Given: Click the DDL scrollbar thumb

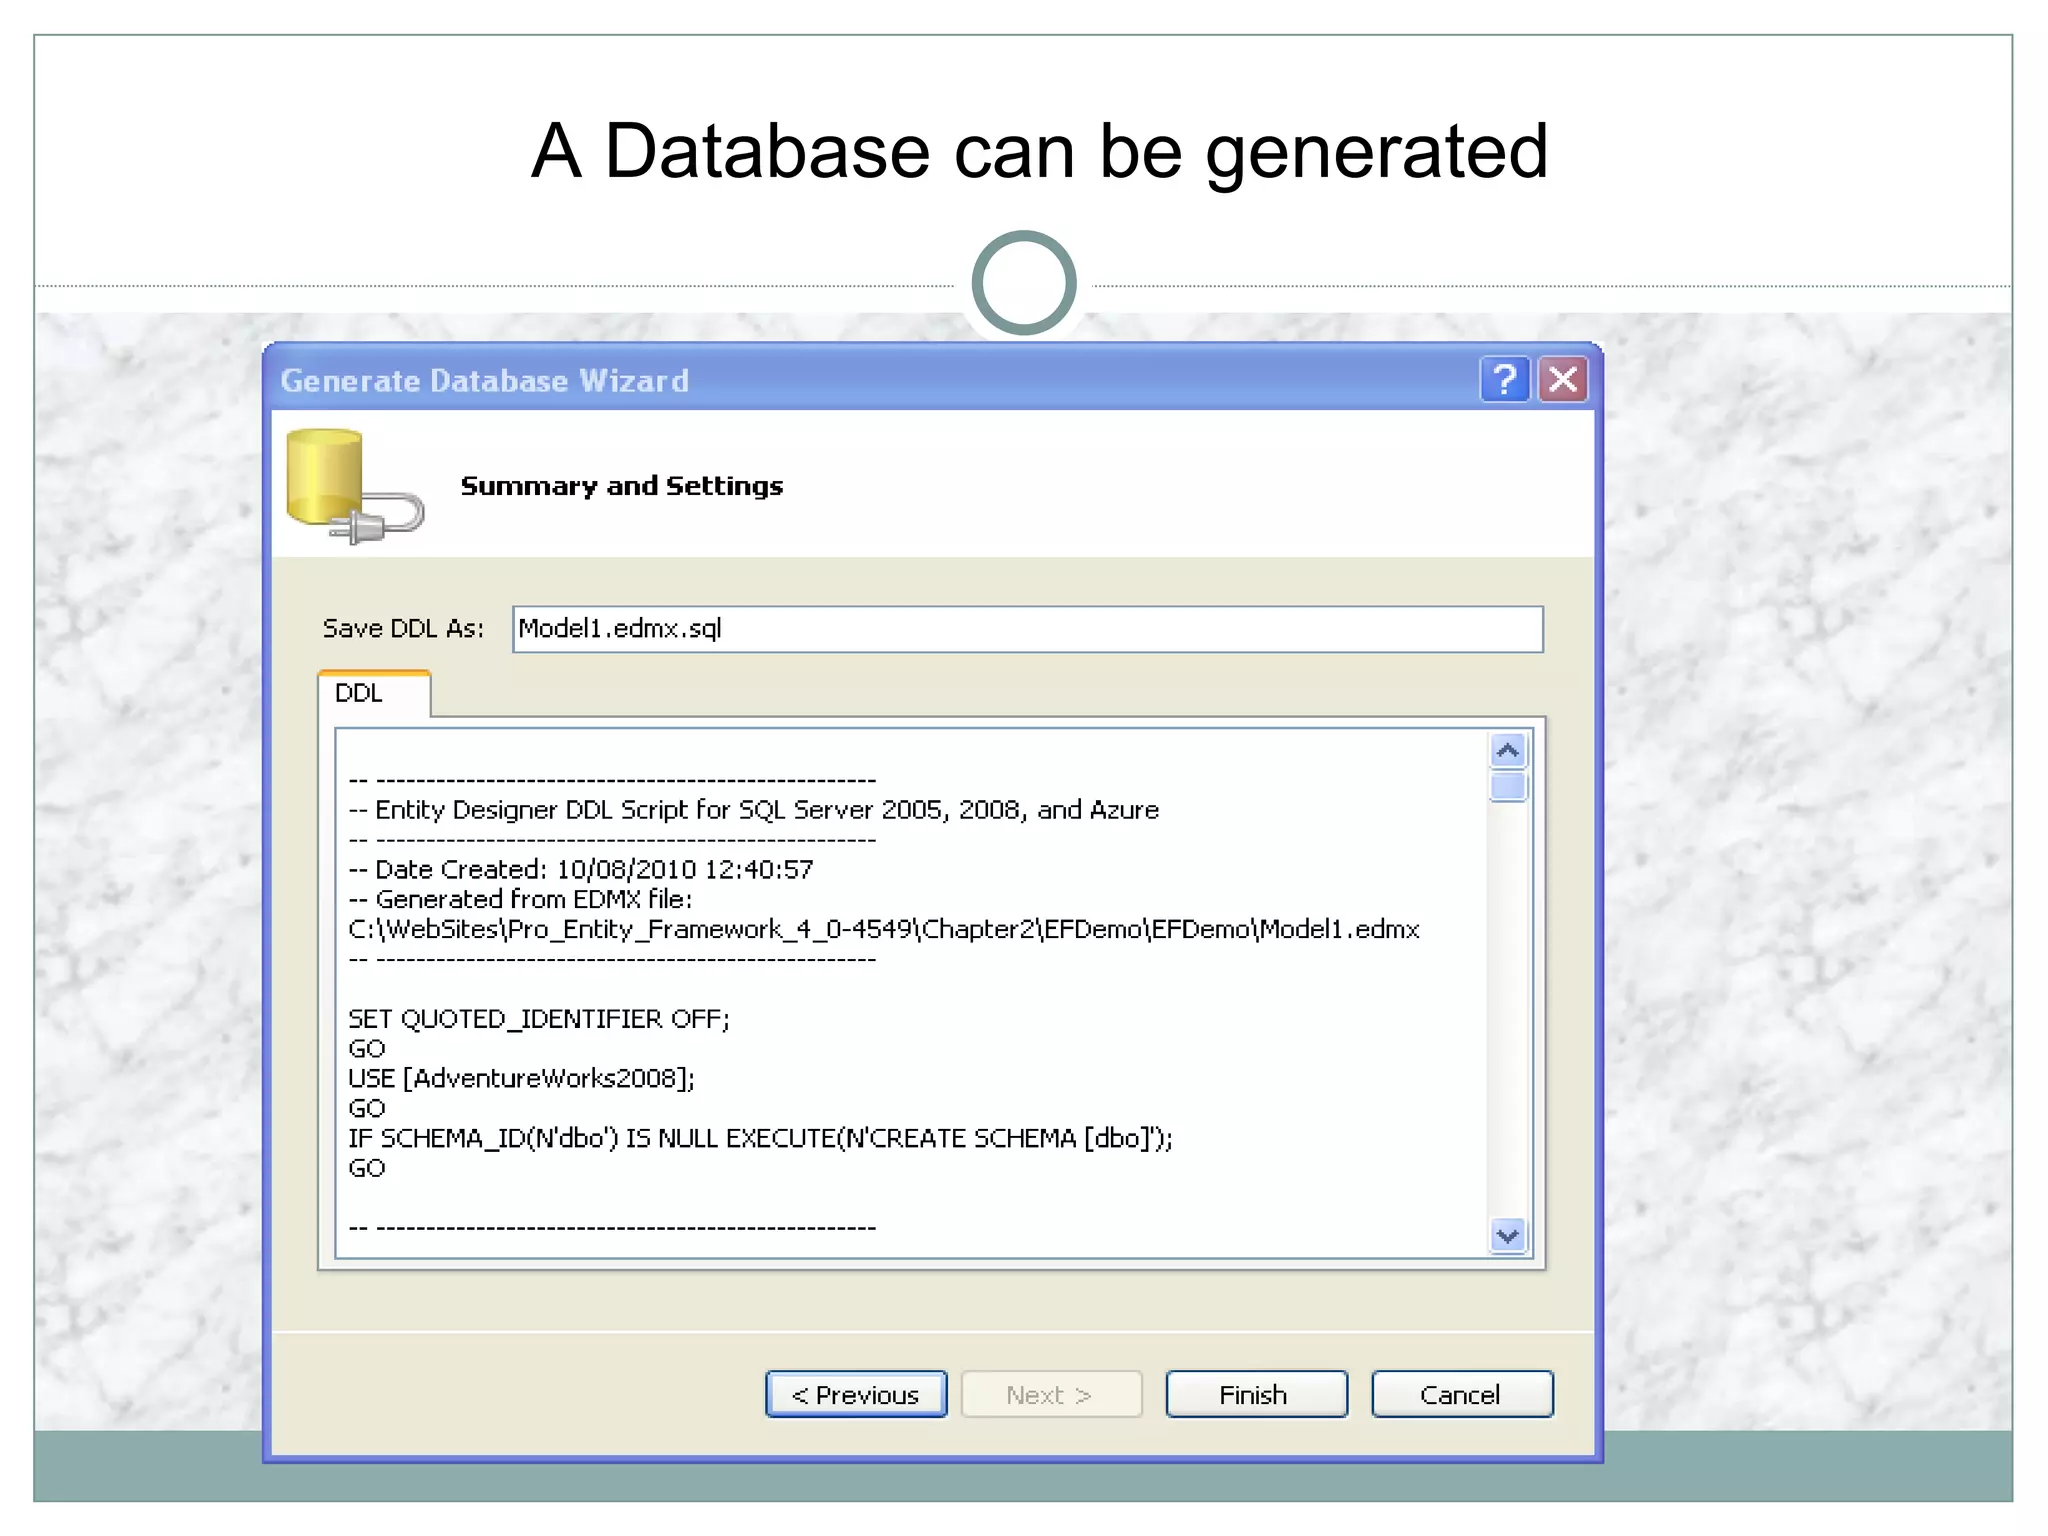Looking at the screenshot, I should (x=1508, y=786).
